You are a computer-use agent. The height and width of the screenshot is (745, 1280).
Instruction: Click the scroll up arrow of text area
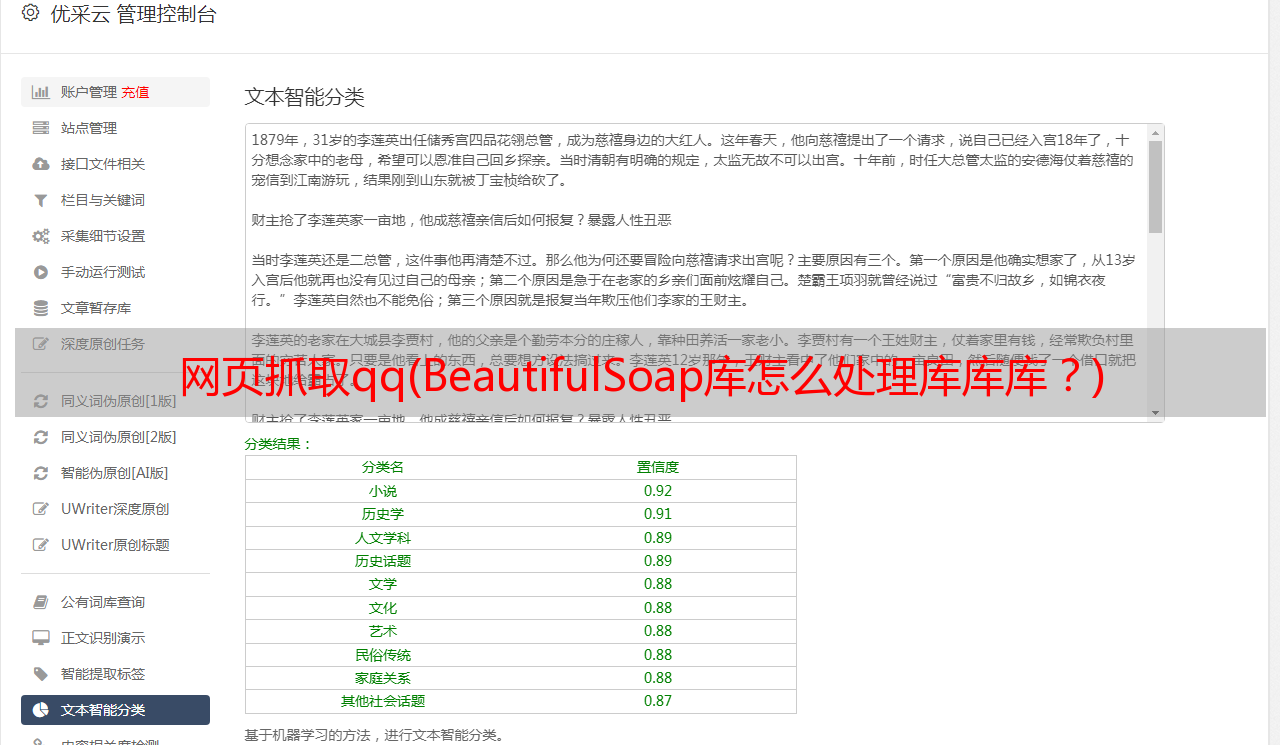1155,133
